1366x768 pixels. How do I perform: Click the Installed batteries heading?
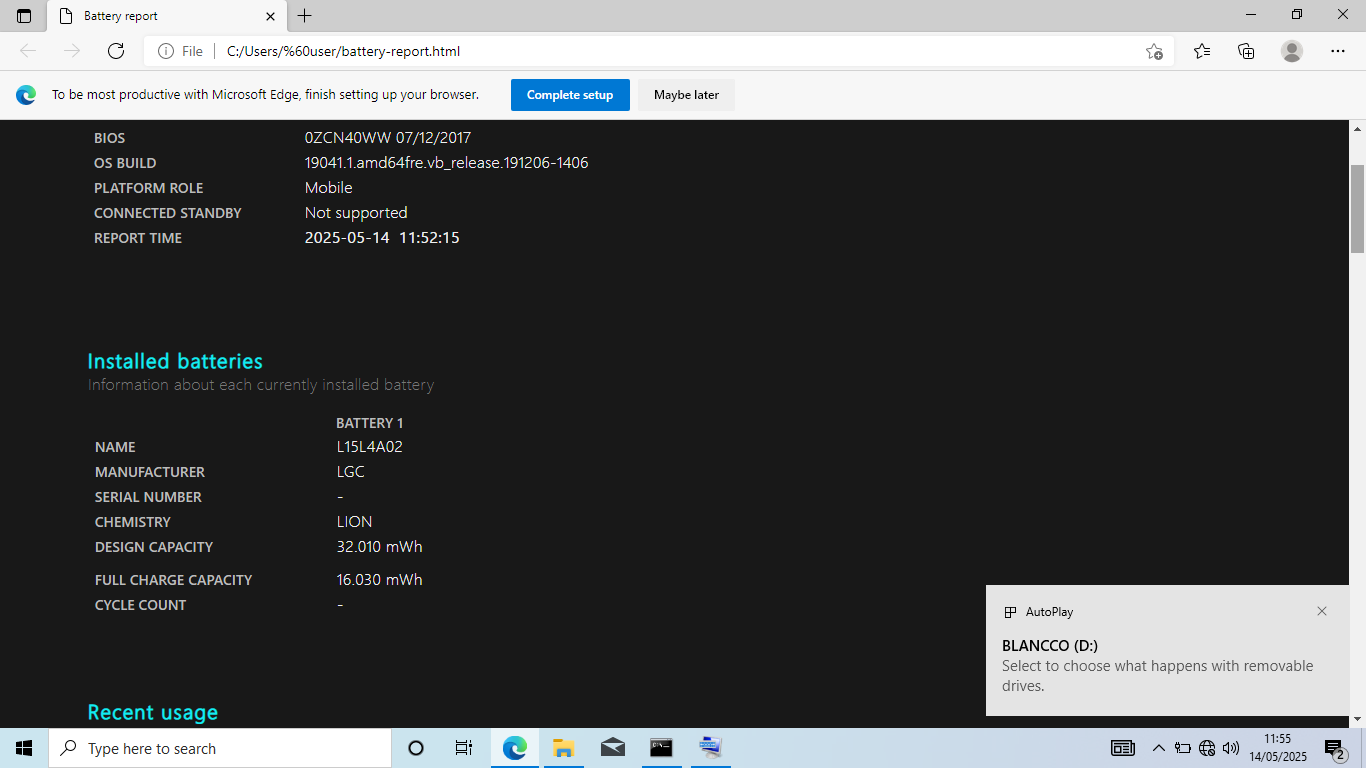pyautogui.click(x=175, y=361)
